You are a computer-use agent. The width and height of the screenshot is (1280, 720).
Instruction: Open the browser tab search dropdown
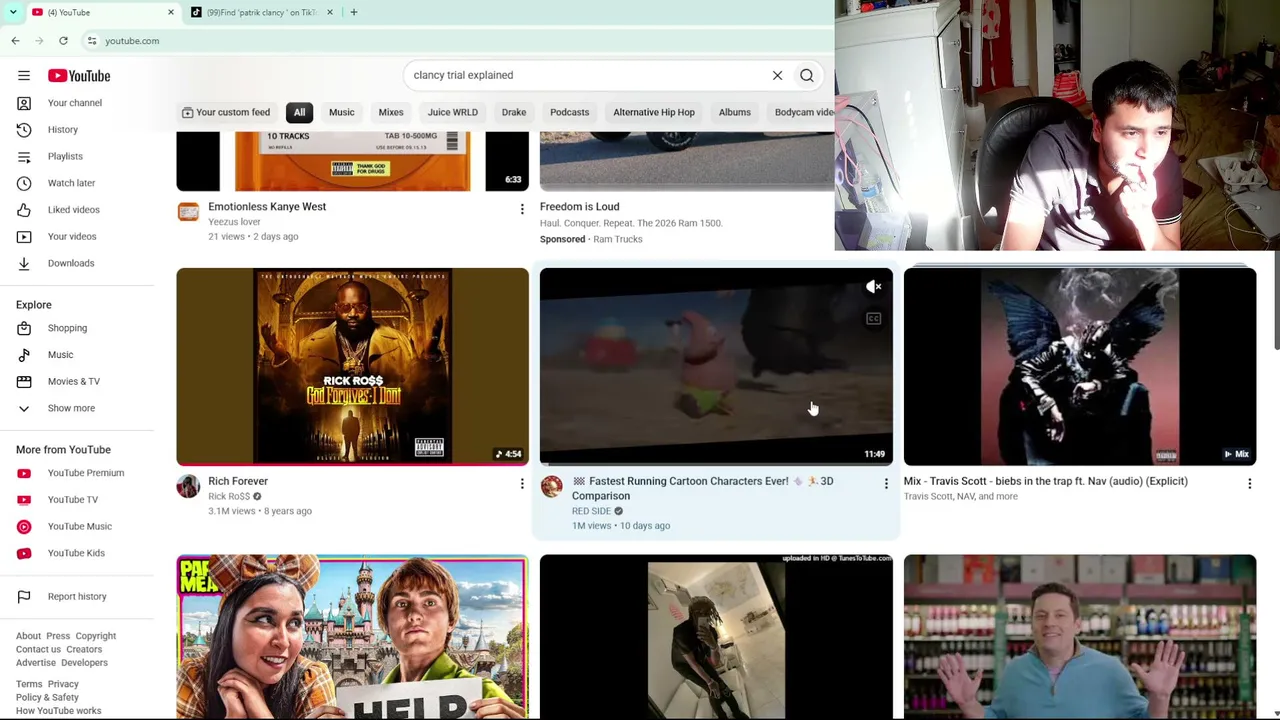[13, 12]
